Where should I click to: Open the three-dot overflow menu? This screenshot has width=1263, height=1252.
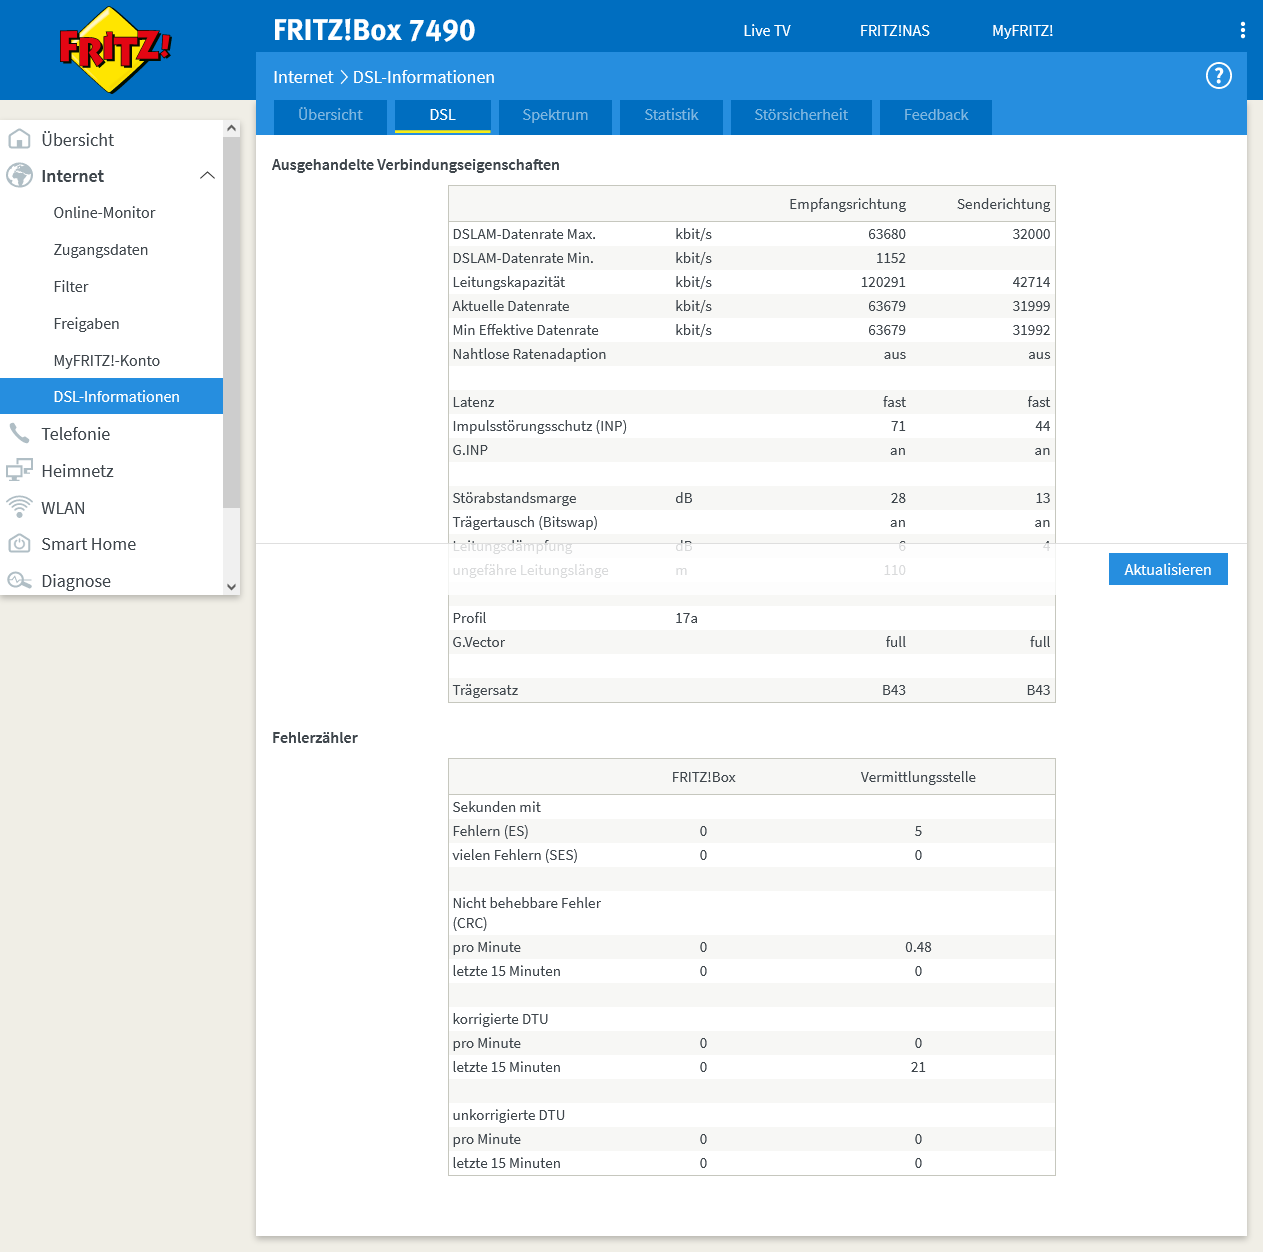coord(1242,29)
